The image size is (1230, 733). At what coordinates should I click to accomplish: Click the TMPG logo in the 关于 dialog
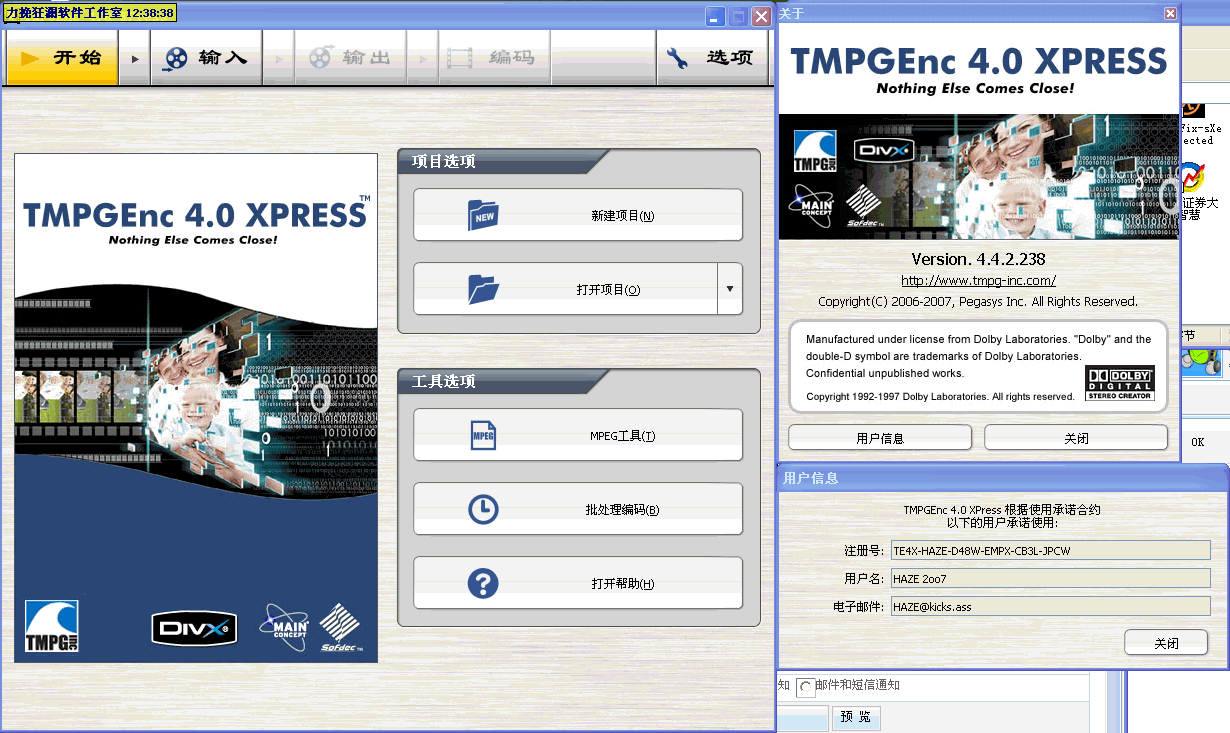pyautogui.click(x=814, y=151)
